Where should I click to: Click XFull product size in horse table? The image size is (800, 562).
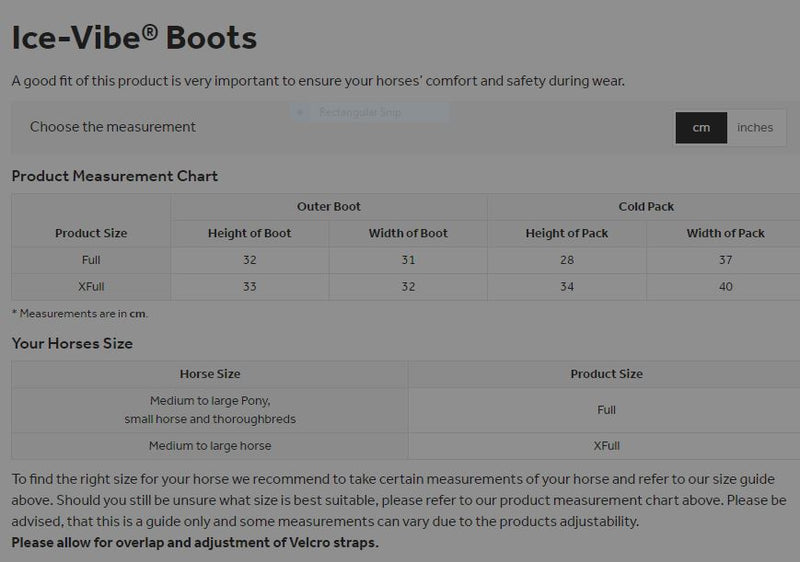tap(606, 446)
